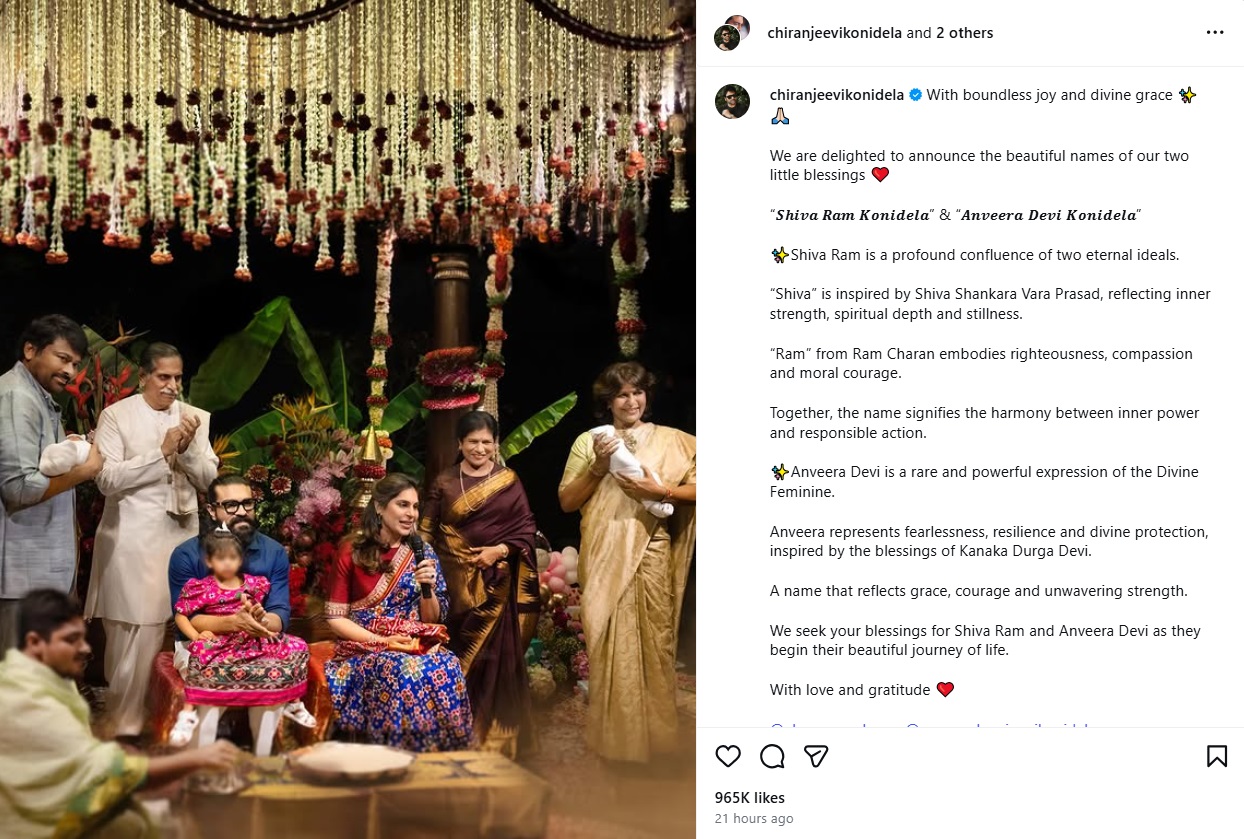Click the sparkles emoji after "divine grace"

[x=1187, y=95]
